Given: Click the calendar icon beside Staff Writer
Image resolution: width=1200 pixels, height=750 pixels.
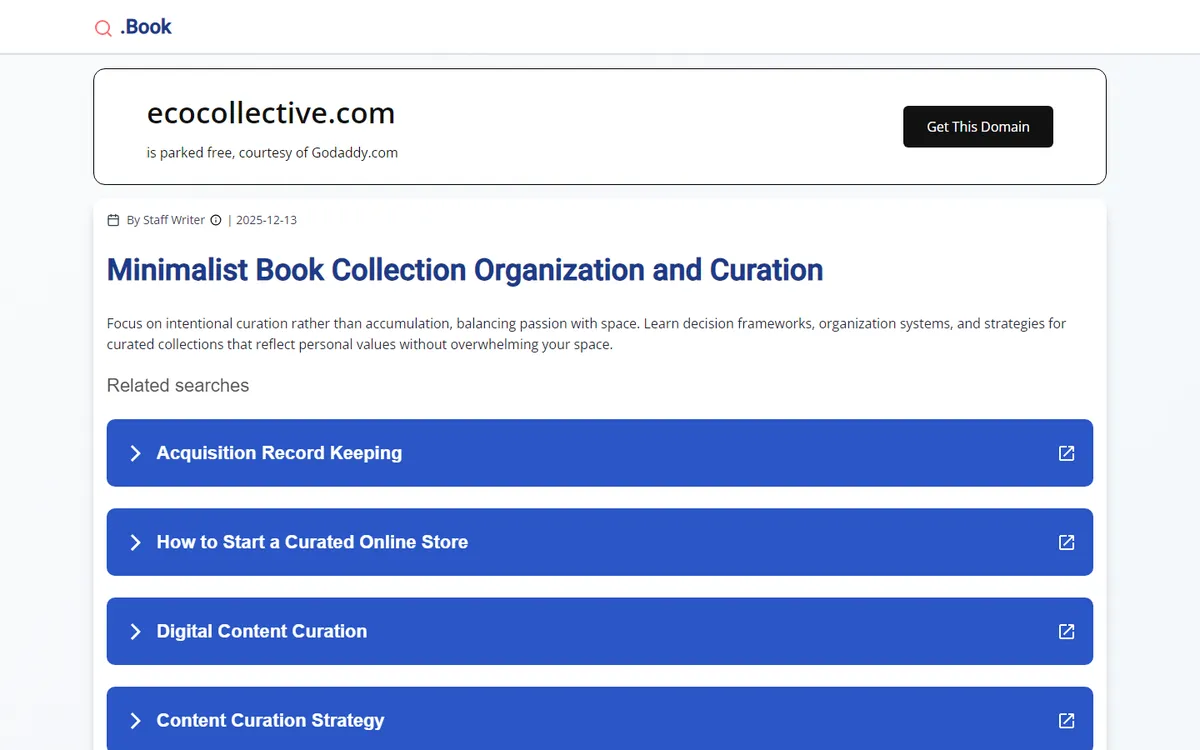Looking at the screenshot, I should coord(113,220).
